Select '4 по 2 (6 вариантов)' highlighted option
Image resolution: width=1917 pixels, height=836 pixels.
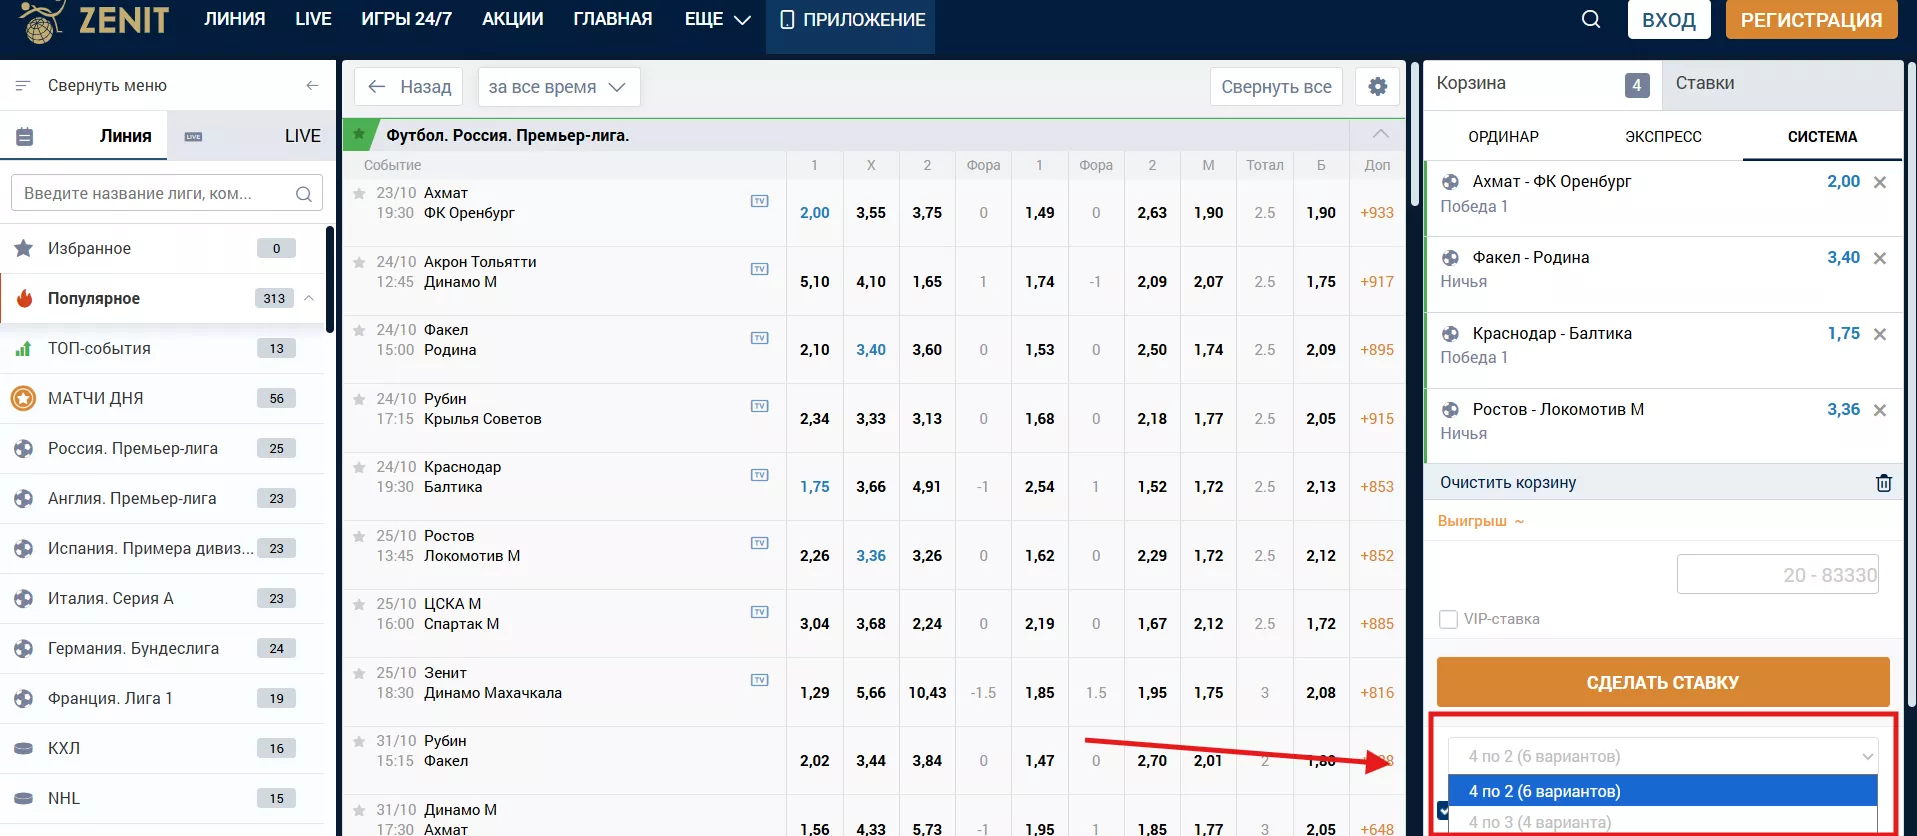[1663, 791]
